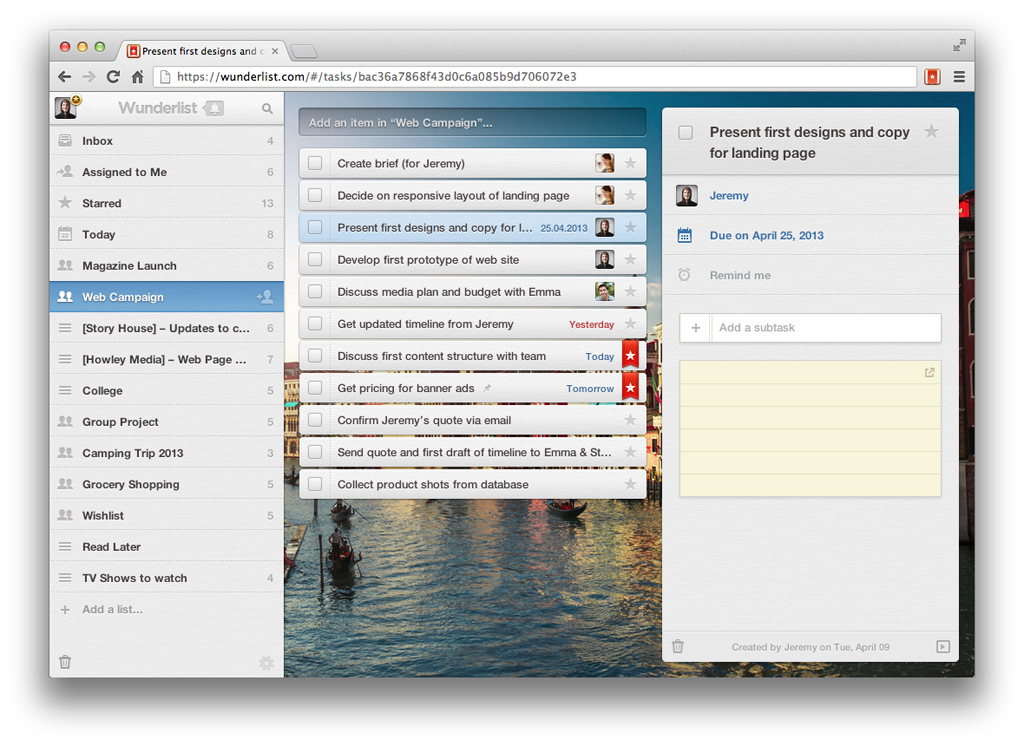
Task: Click Add a list... in sidebar
Action: tap(112, 609)
